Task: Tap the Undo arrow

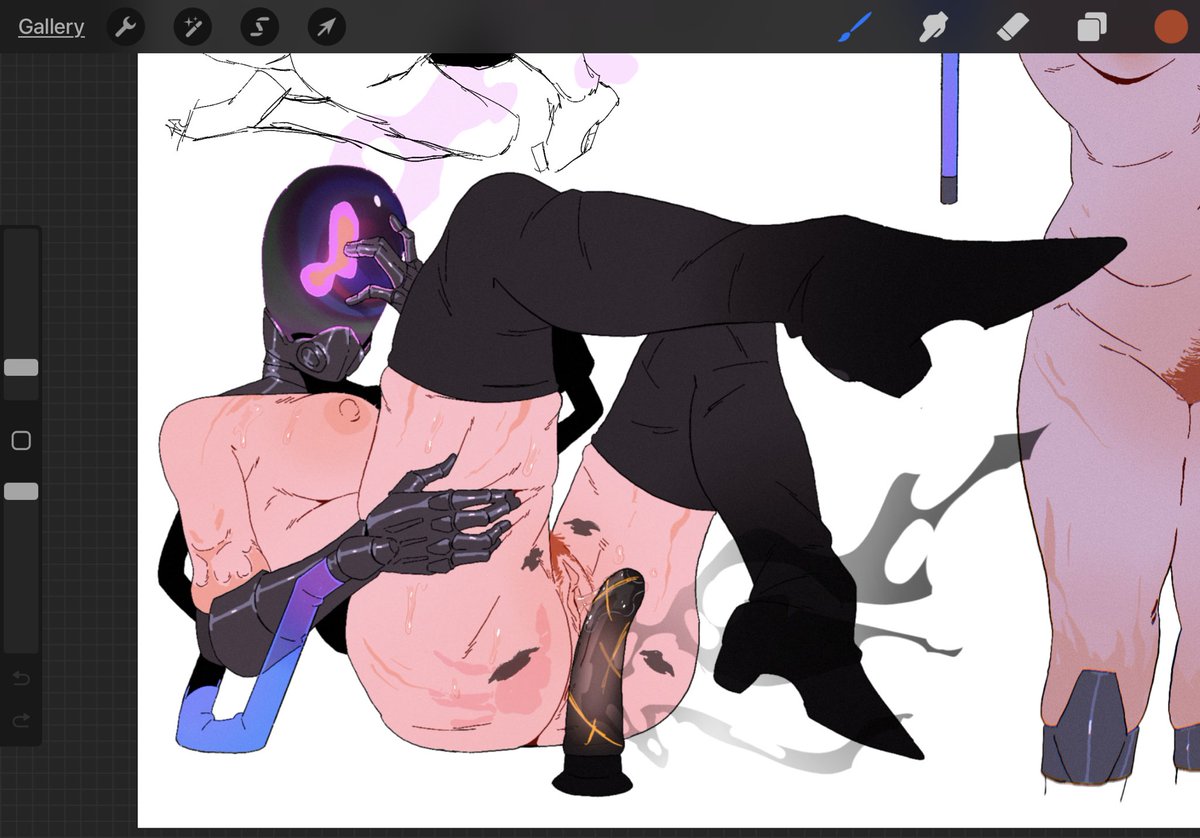Action: click(21, 679)
